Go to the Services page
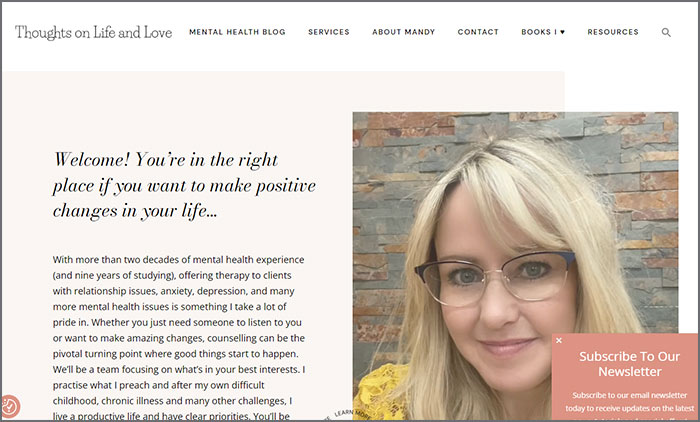This screenshot has width=700, height=422. tap(329, 32)
